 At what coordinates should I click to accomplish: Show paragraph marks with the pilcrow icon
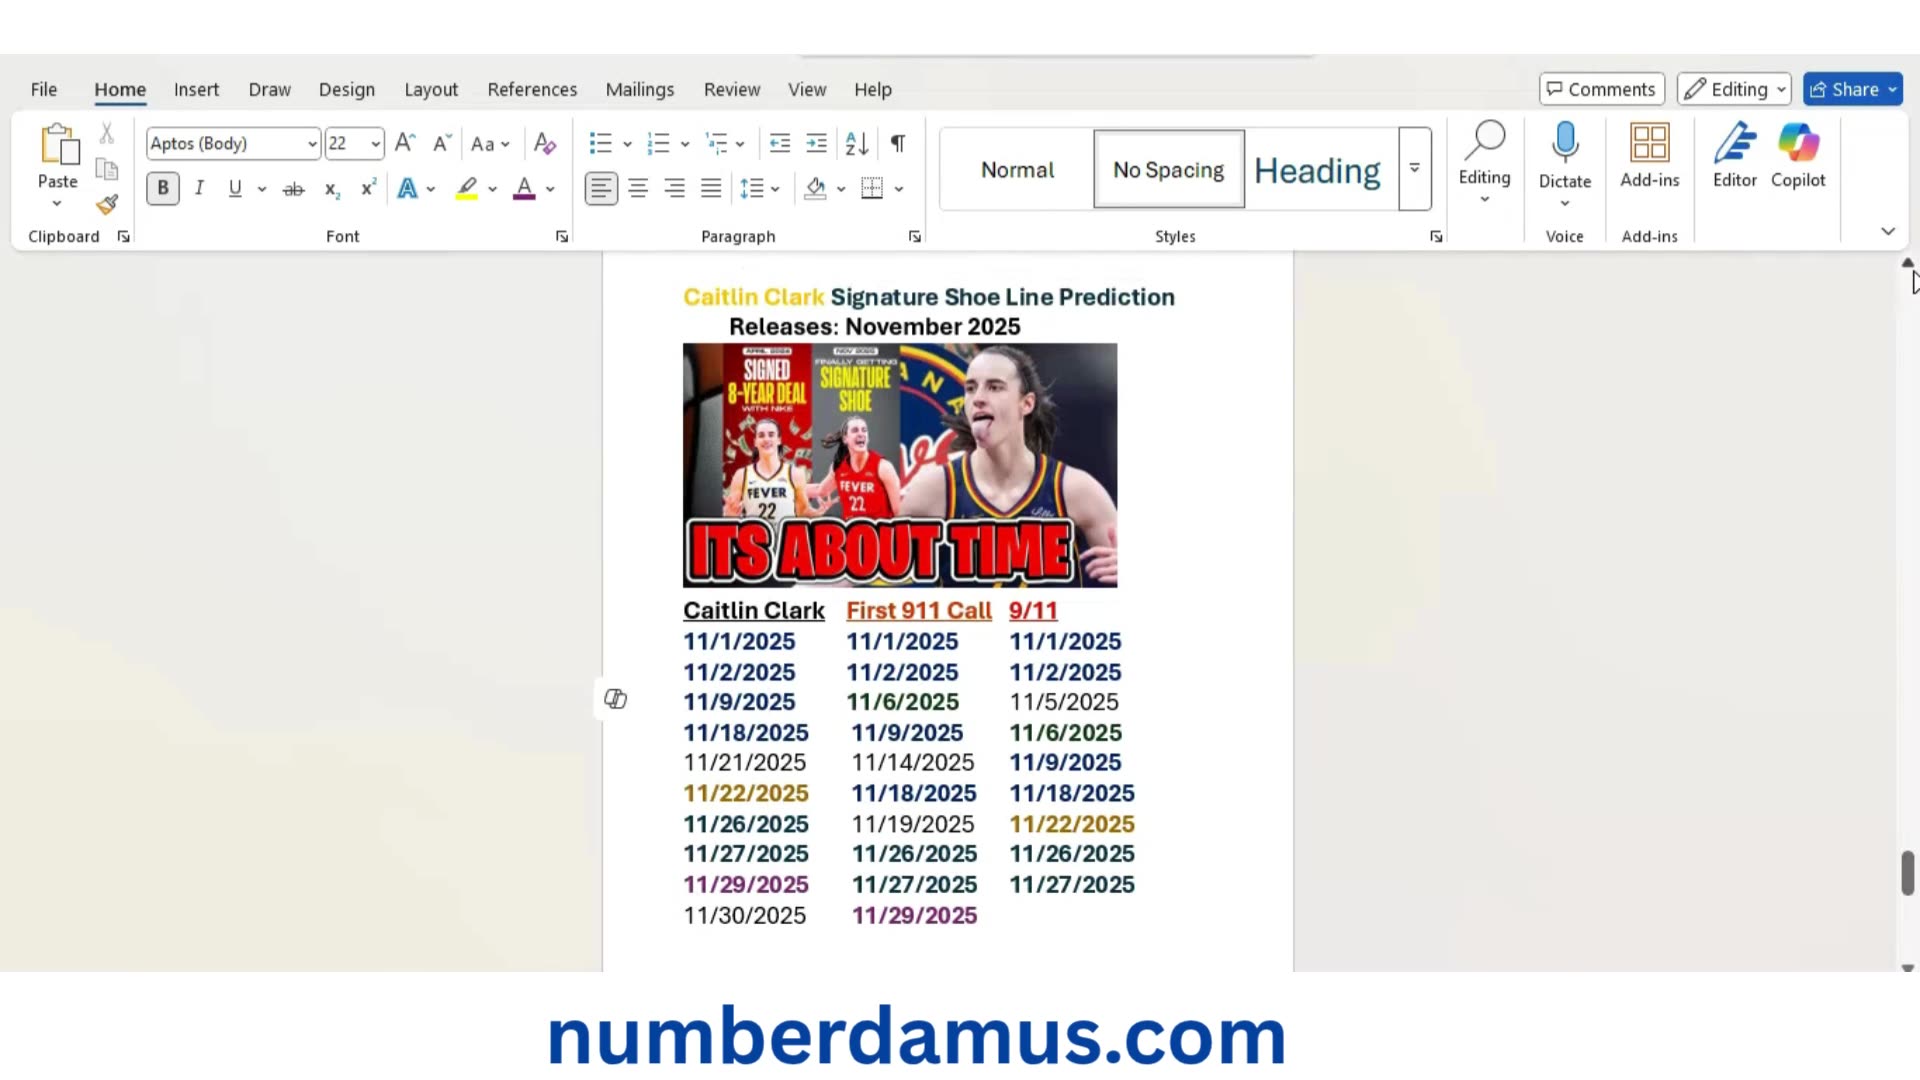(898, 144)
